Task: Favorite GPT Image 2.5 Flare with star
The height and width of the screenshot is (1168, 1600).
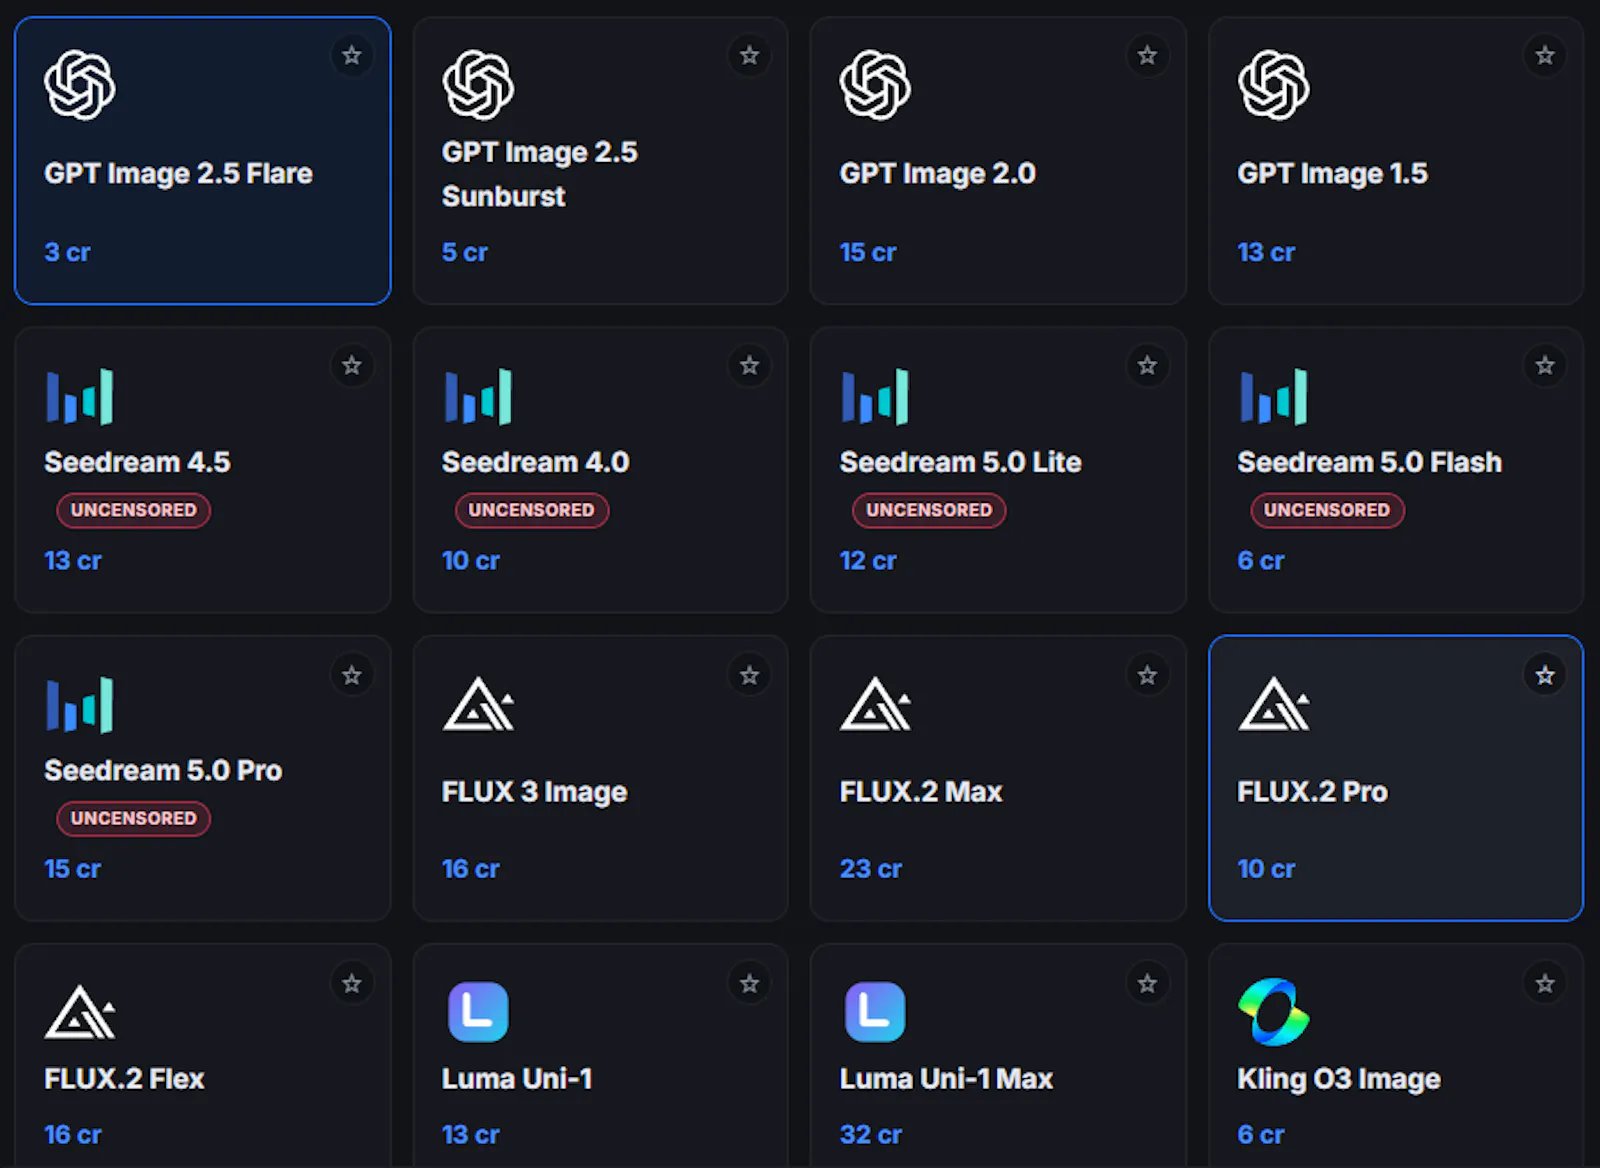Action: coord(352,56)
